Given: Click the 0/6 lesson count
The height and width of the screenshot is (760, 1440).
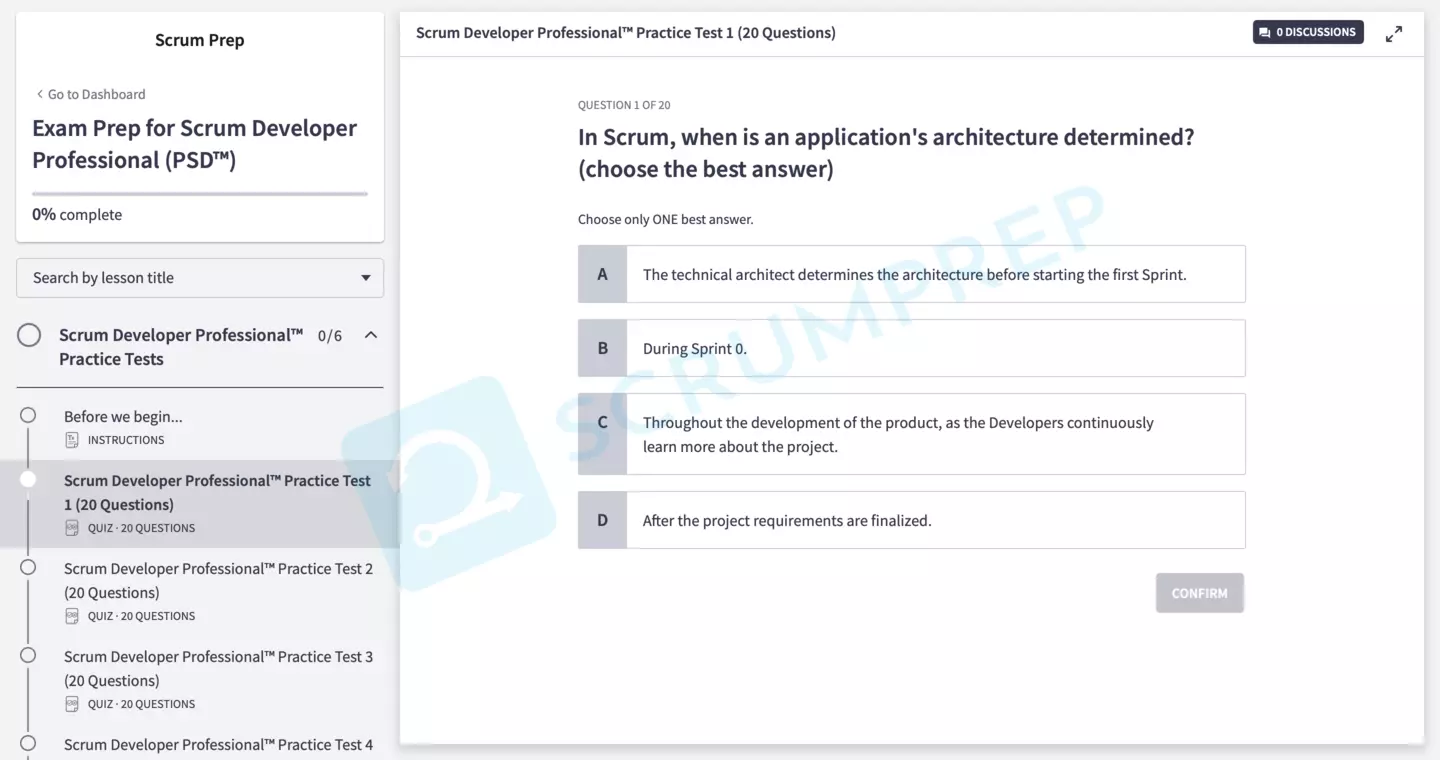Looking at the screenshot, I should (x=330, y=336).
